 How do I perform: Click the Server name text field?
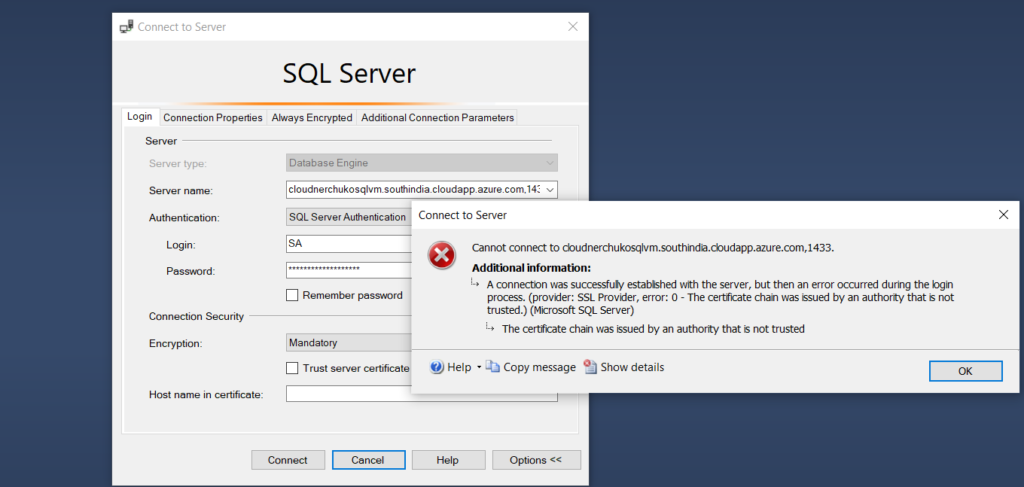pos(415,190)
